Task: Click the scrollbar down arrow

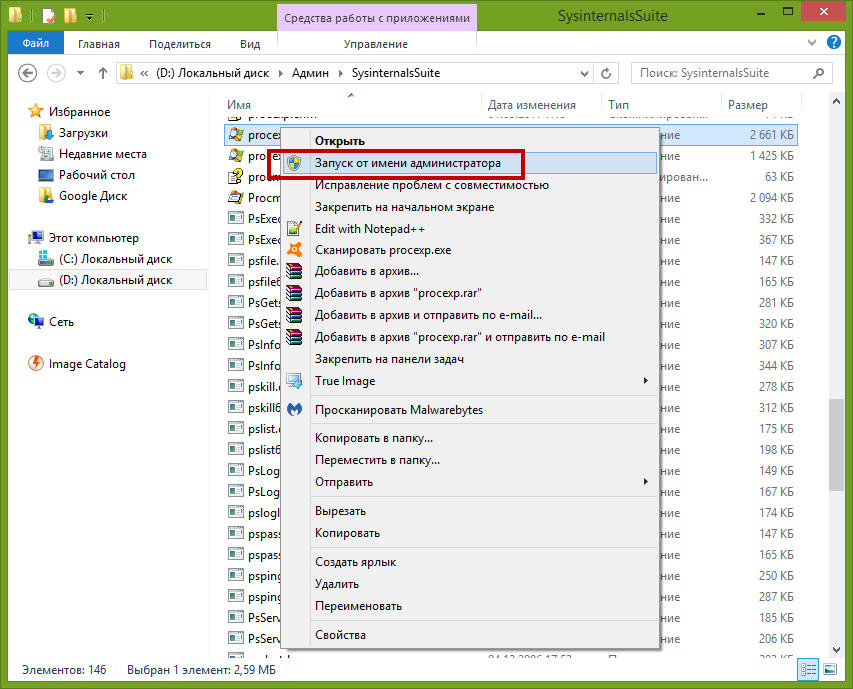Action: coord(836,649)
